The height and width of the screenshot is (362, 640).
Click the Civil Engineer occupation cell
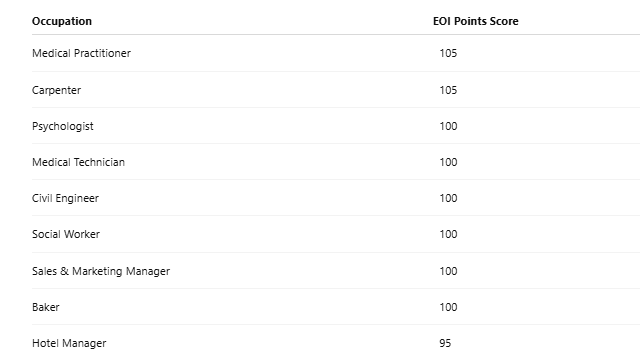(65, 198)
